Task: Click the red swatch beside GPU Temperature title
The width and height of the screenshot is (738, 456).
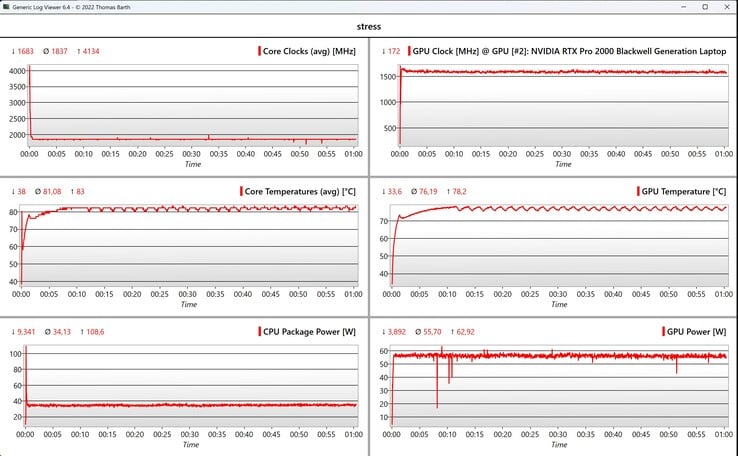Action: click(638, 191)
